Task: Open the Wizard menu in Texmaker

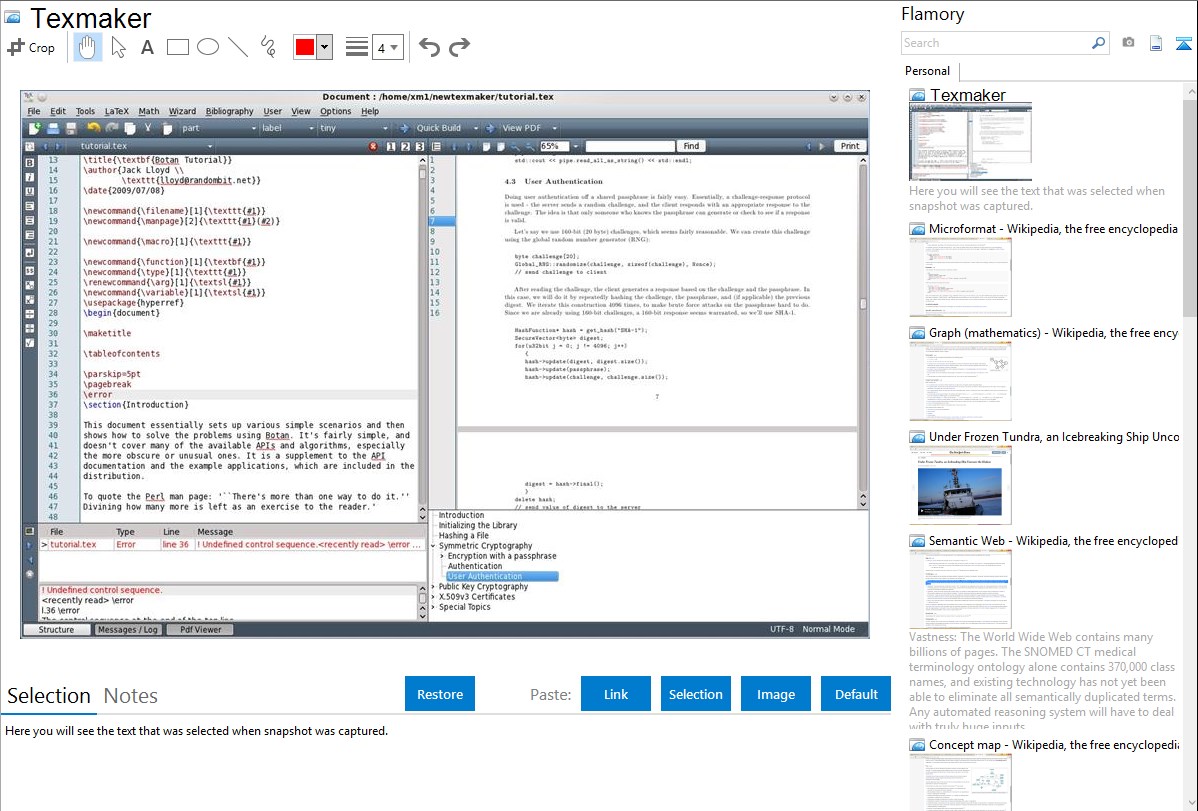Action: pyautogui.click(x=182, y=111)
